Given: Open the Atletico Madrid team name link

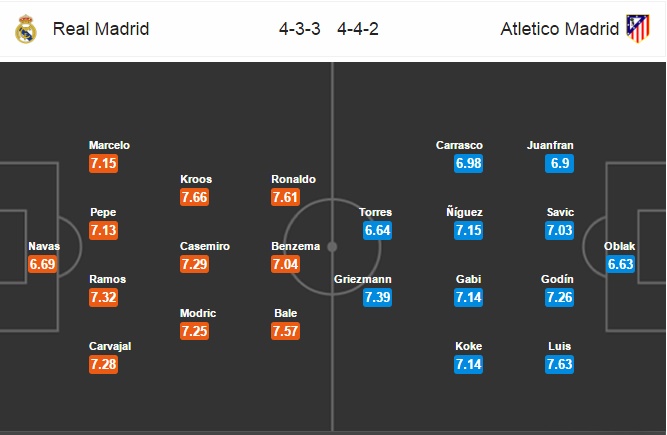Looking at the screenshot, I should [x=559, y=29].
